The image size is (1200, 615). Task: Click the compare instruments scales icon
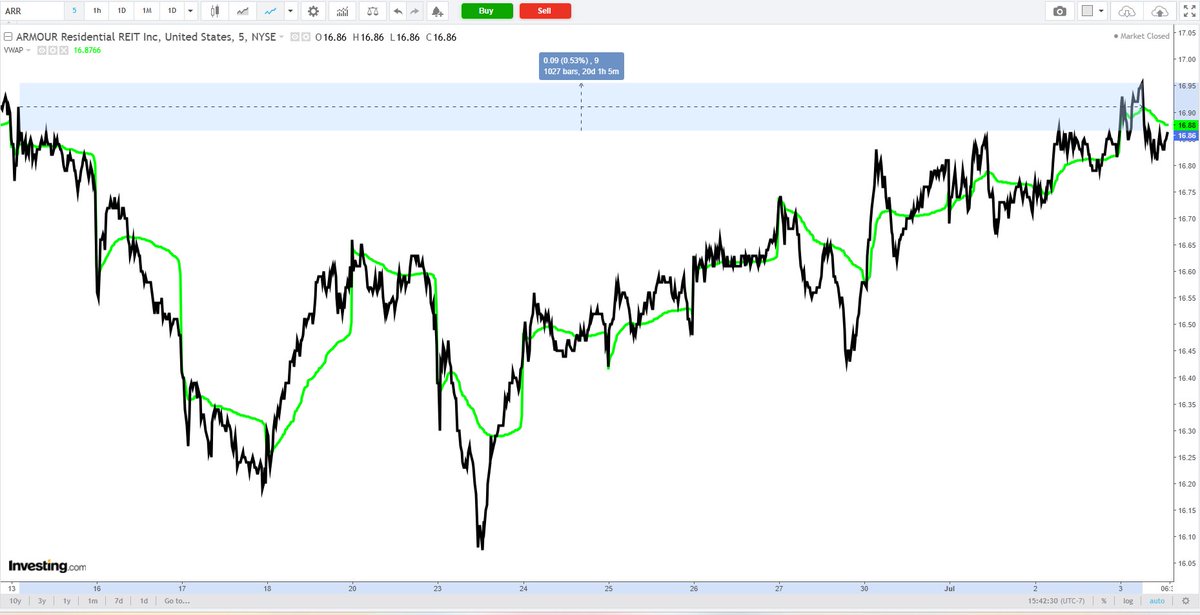370,10
